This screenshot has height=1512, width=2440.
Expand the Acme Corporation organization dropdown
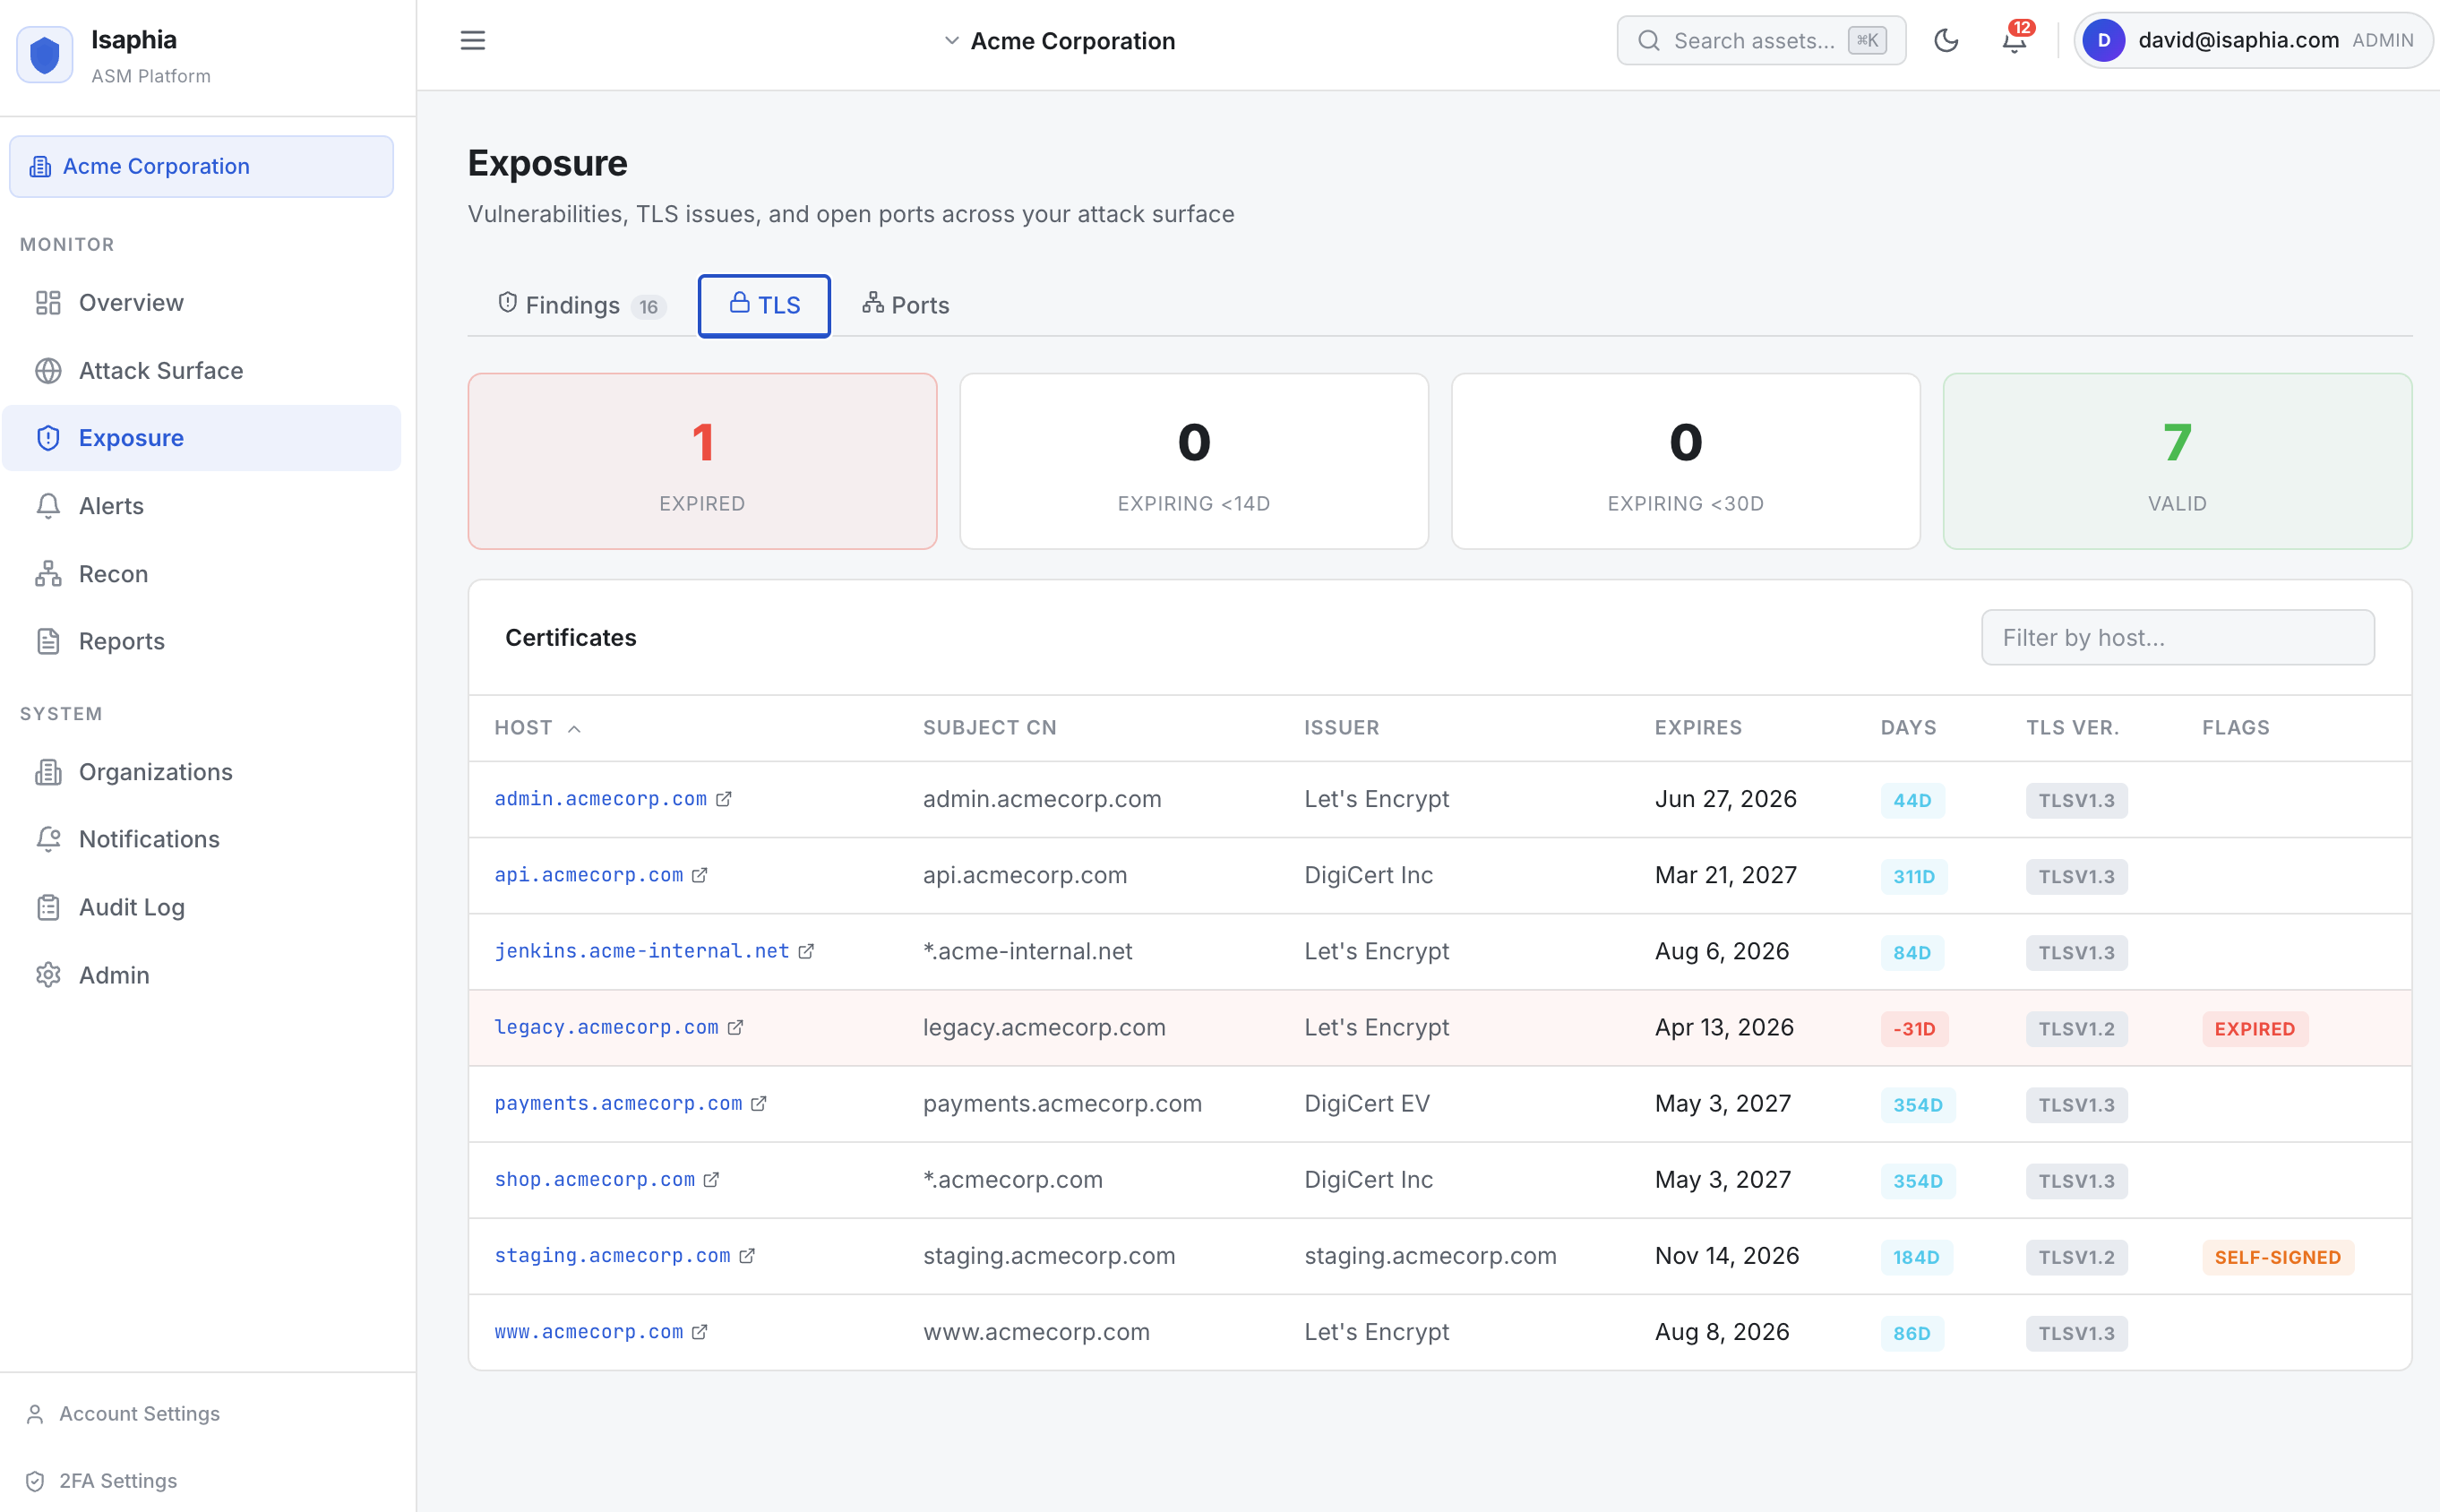pos(1060,41)
